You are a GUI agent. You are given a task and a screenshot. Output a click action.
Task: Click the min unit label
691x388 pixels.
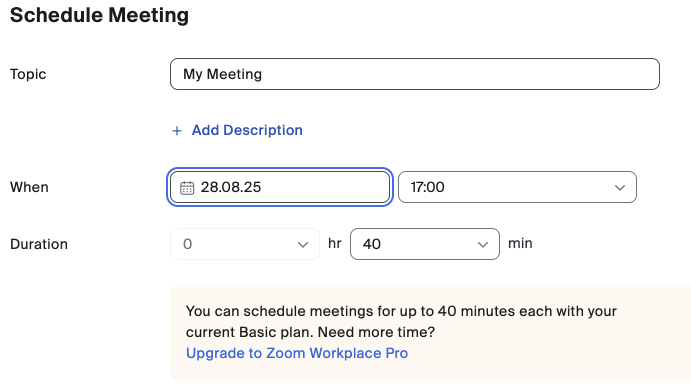click(520, 243)
